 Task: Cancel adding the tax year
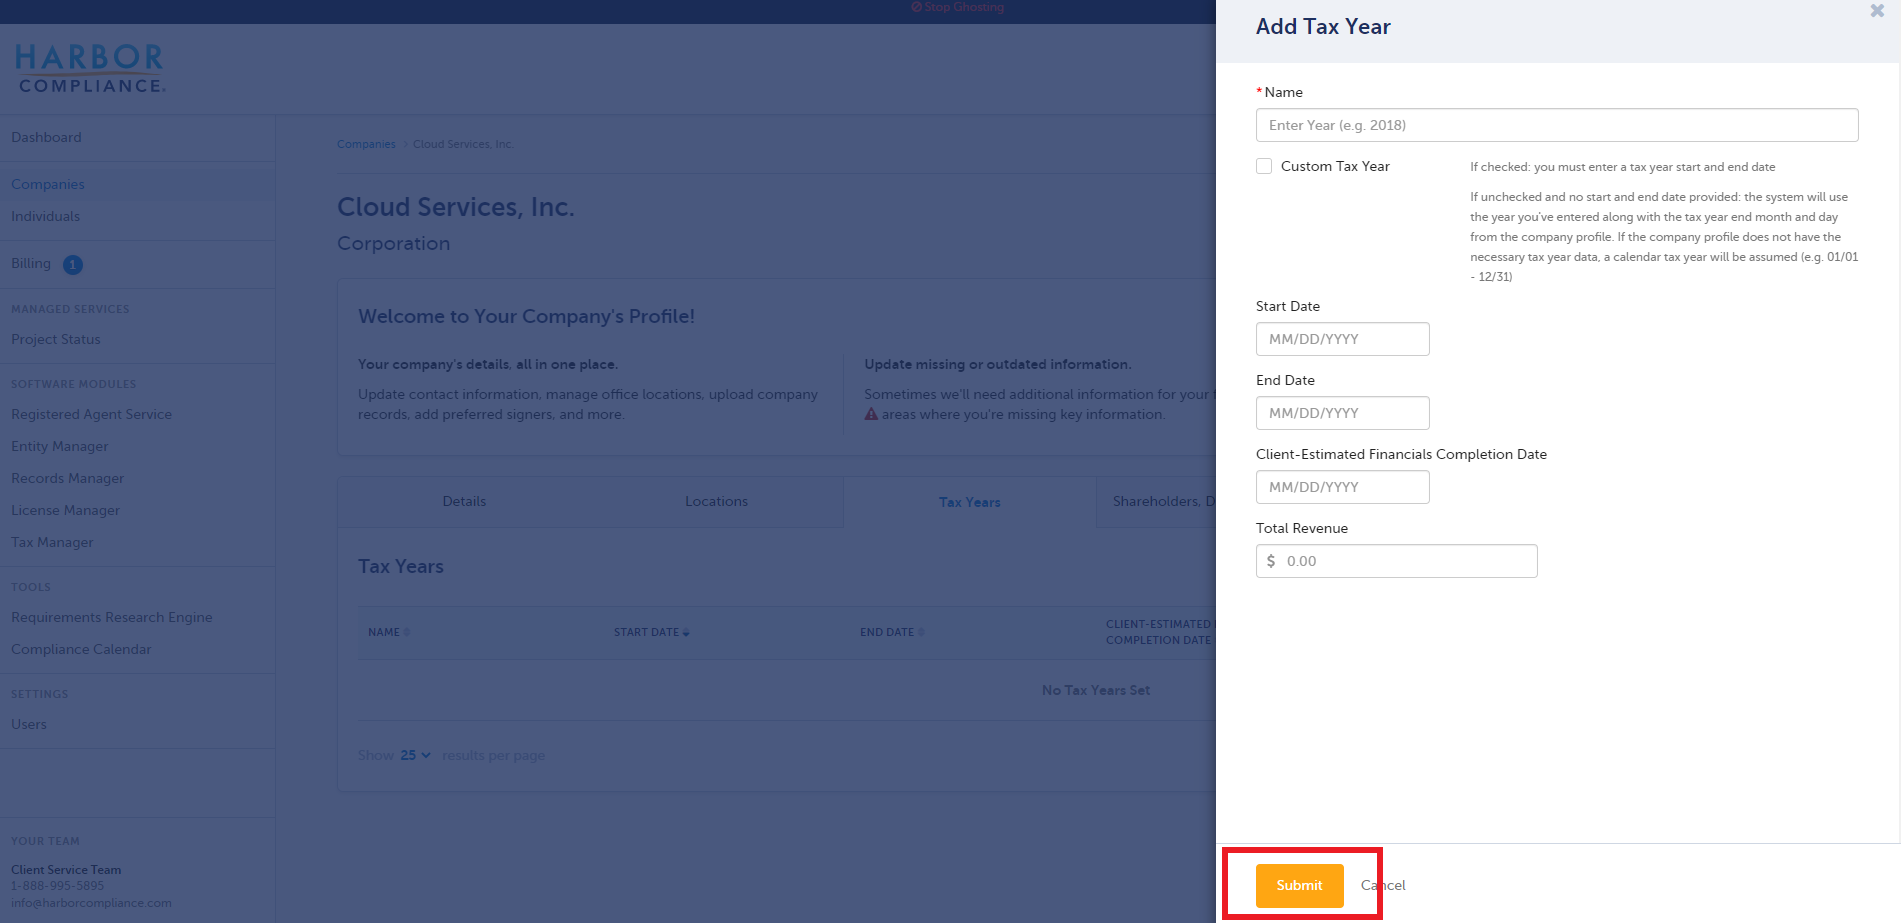pos(1383,885)
